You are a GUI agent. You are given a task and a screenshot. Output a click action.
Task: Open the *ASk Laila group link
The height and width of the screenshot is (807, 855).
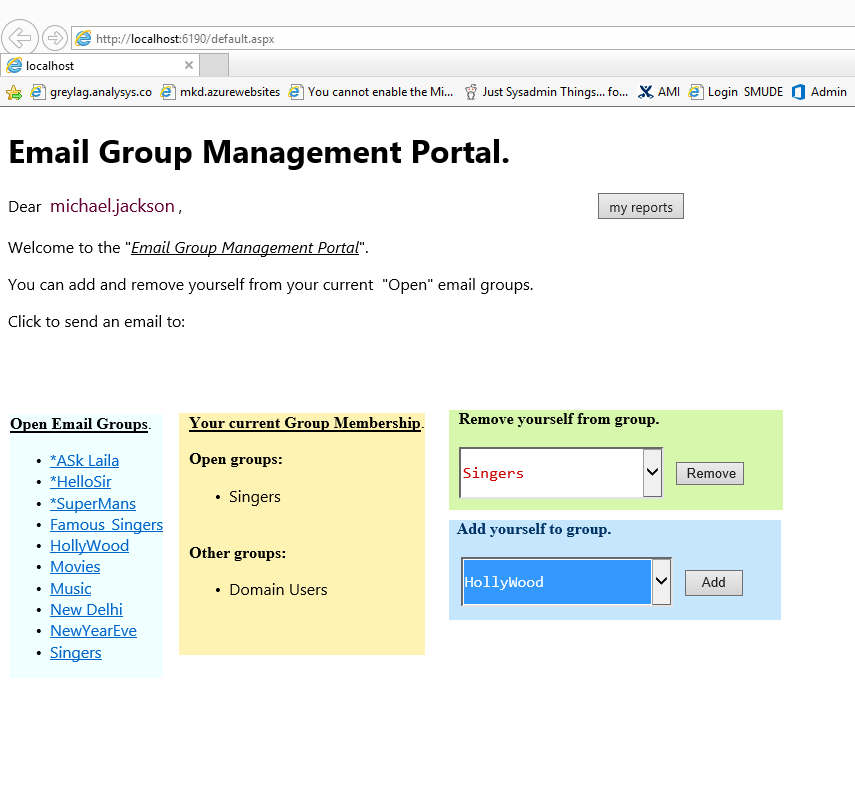point(85,461)
